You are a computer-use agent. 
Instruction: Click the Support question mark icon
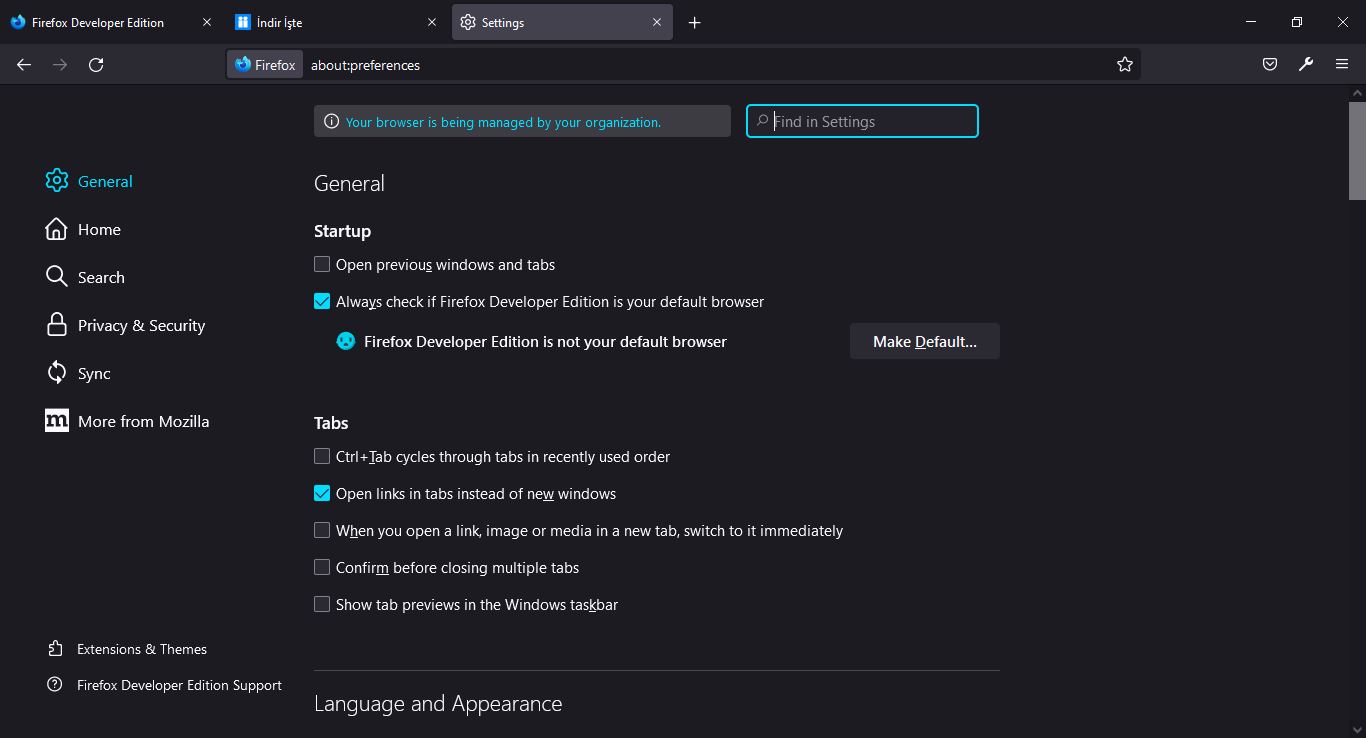point(55,685)
